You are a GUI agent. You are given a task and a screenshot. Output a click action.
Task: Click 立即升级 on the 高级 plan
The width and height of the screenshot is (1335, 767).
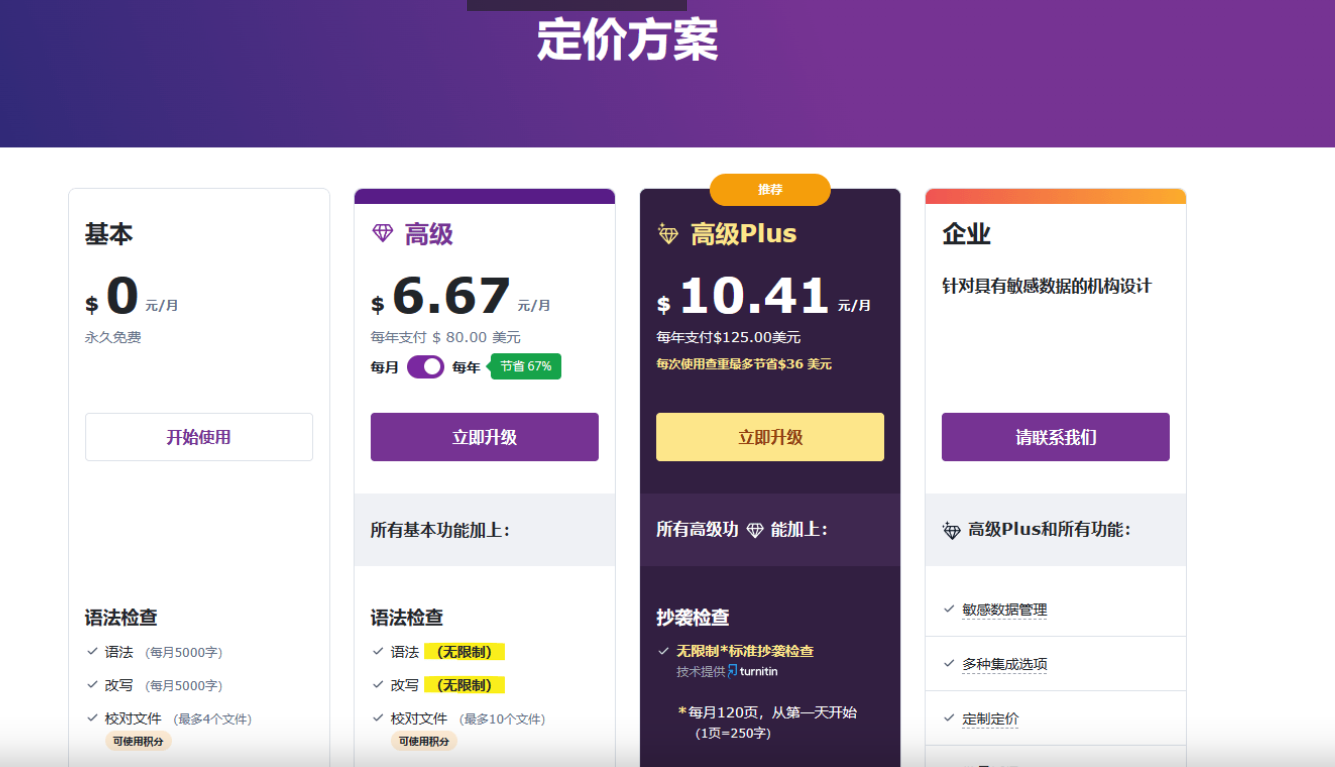[484, 436]
